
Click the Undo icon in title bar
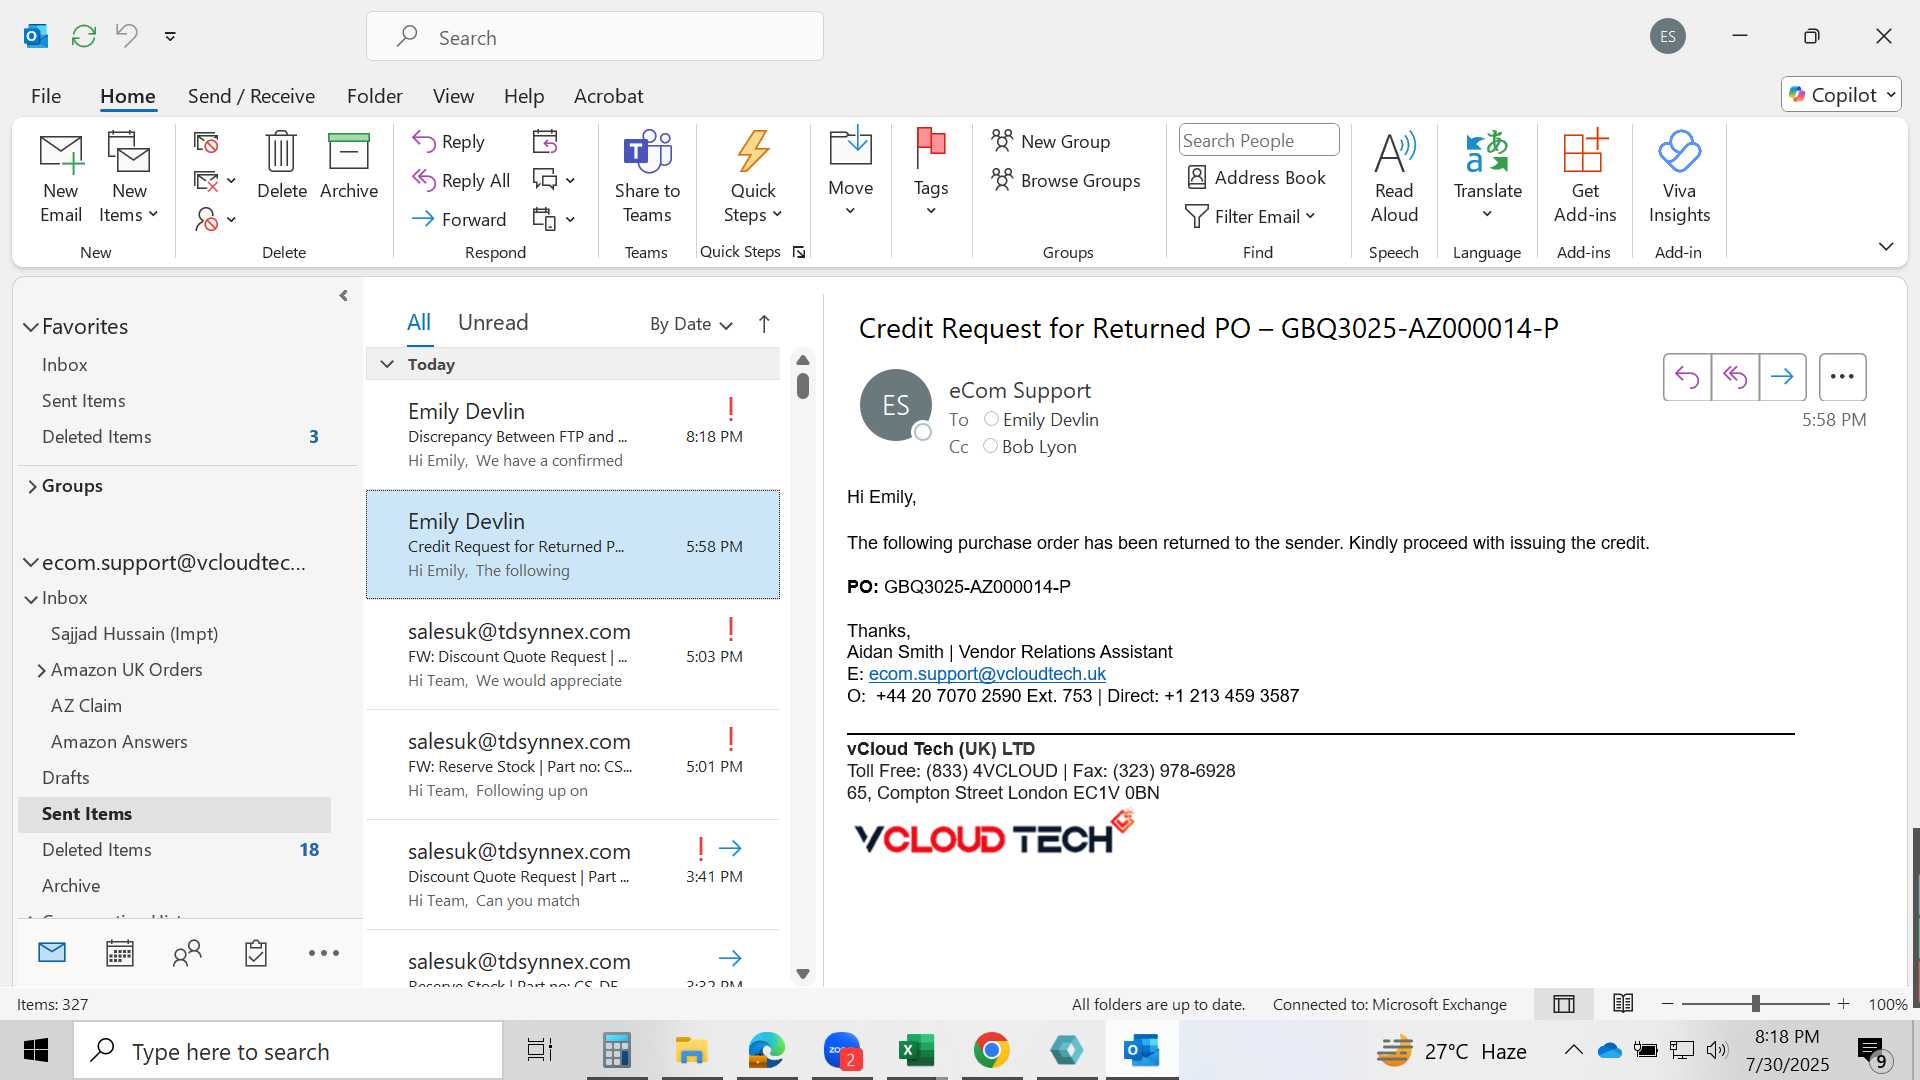tap(126, 36)
